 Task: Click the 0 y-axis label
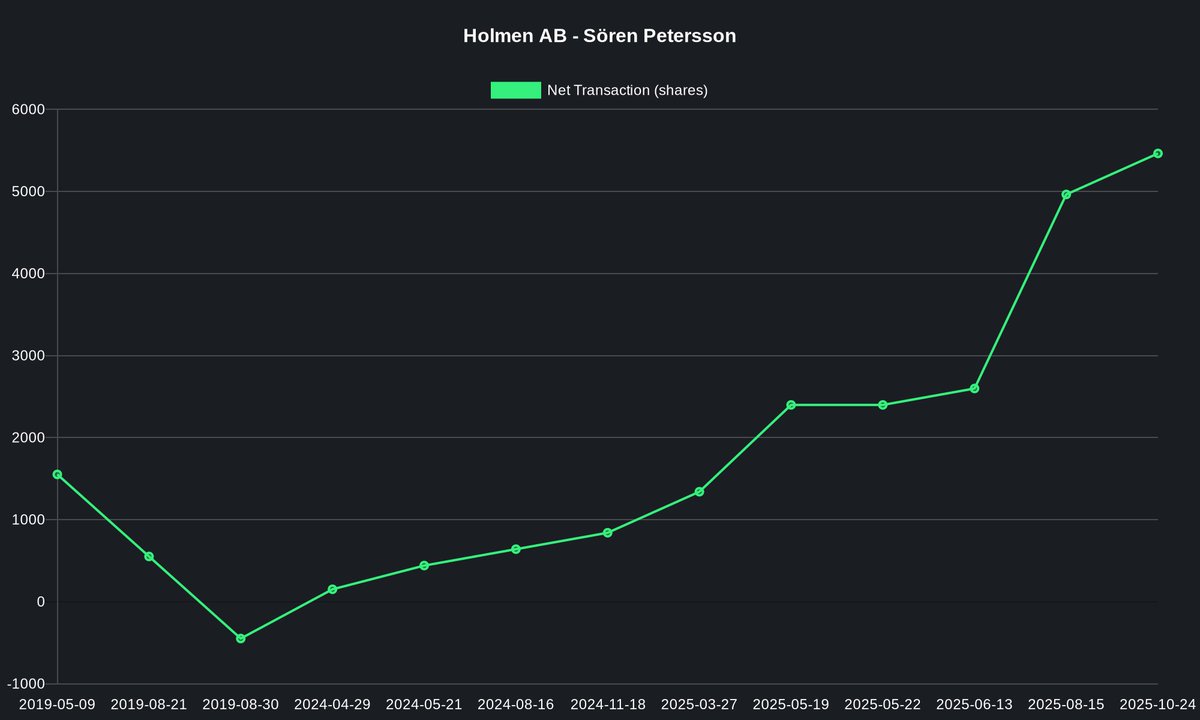pyautogui.click(x=41, y=601)
